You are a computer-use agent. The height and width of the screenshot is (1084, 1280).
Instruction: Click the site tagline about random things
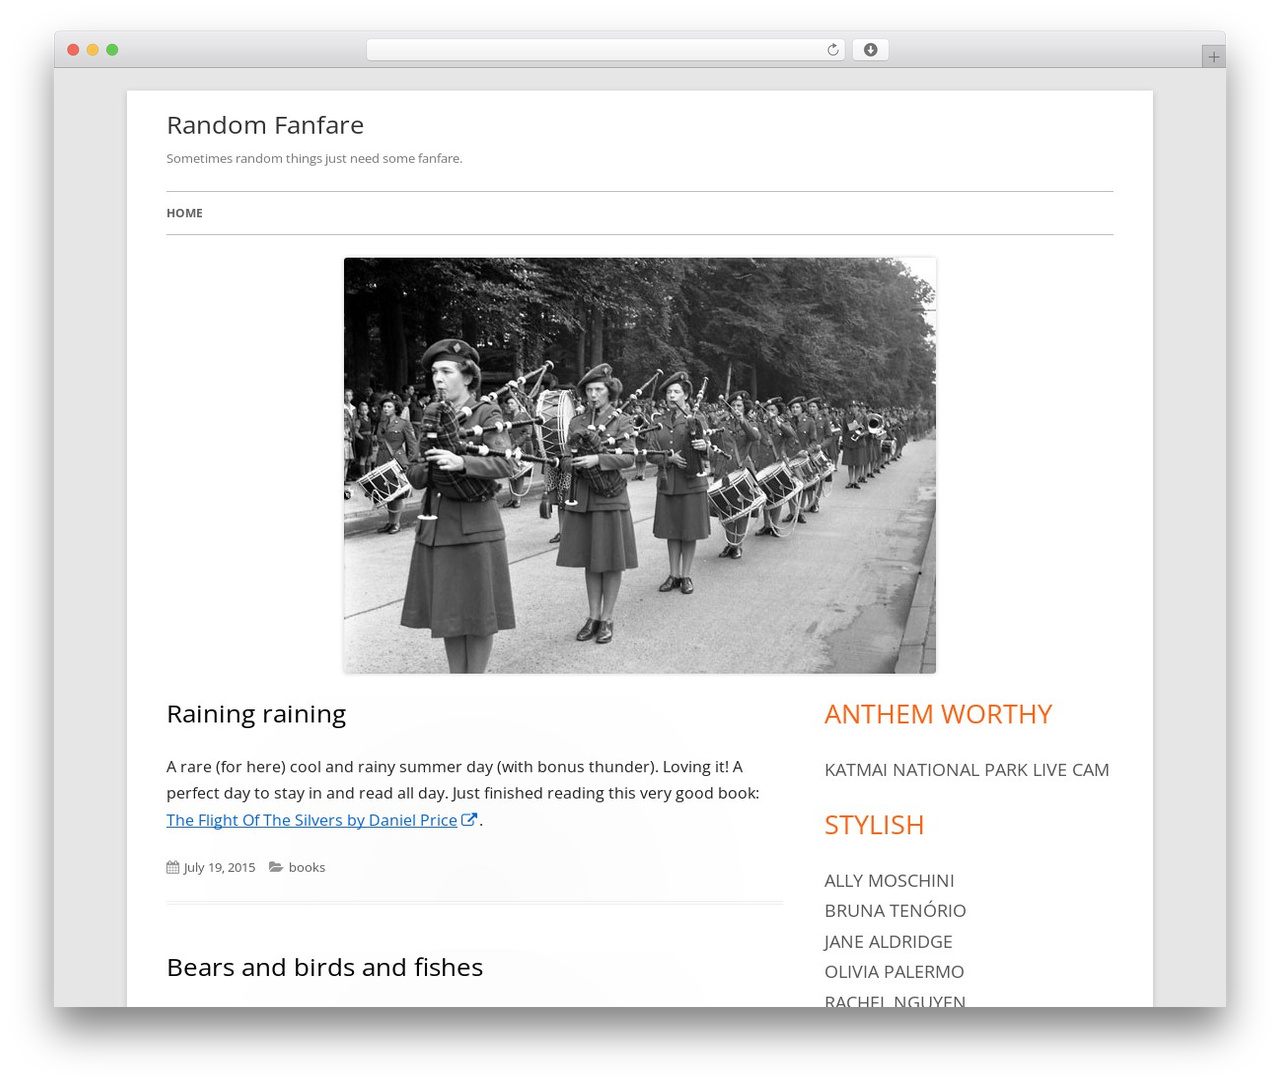point(314,158)
